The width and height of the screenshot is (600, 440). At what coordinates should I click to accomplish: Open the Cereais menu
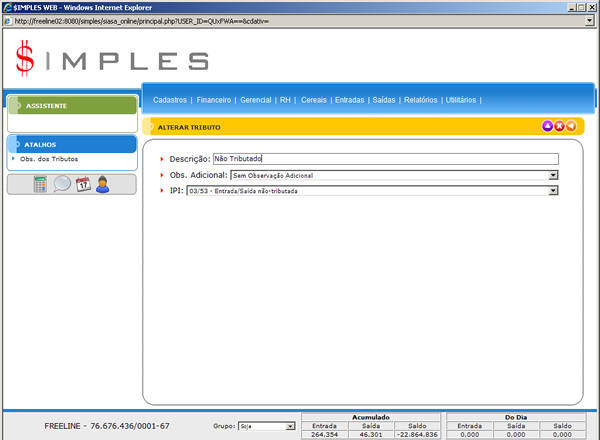314,100
